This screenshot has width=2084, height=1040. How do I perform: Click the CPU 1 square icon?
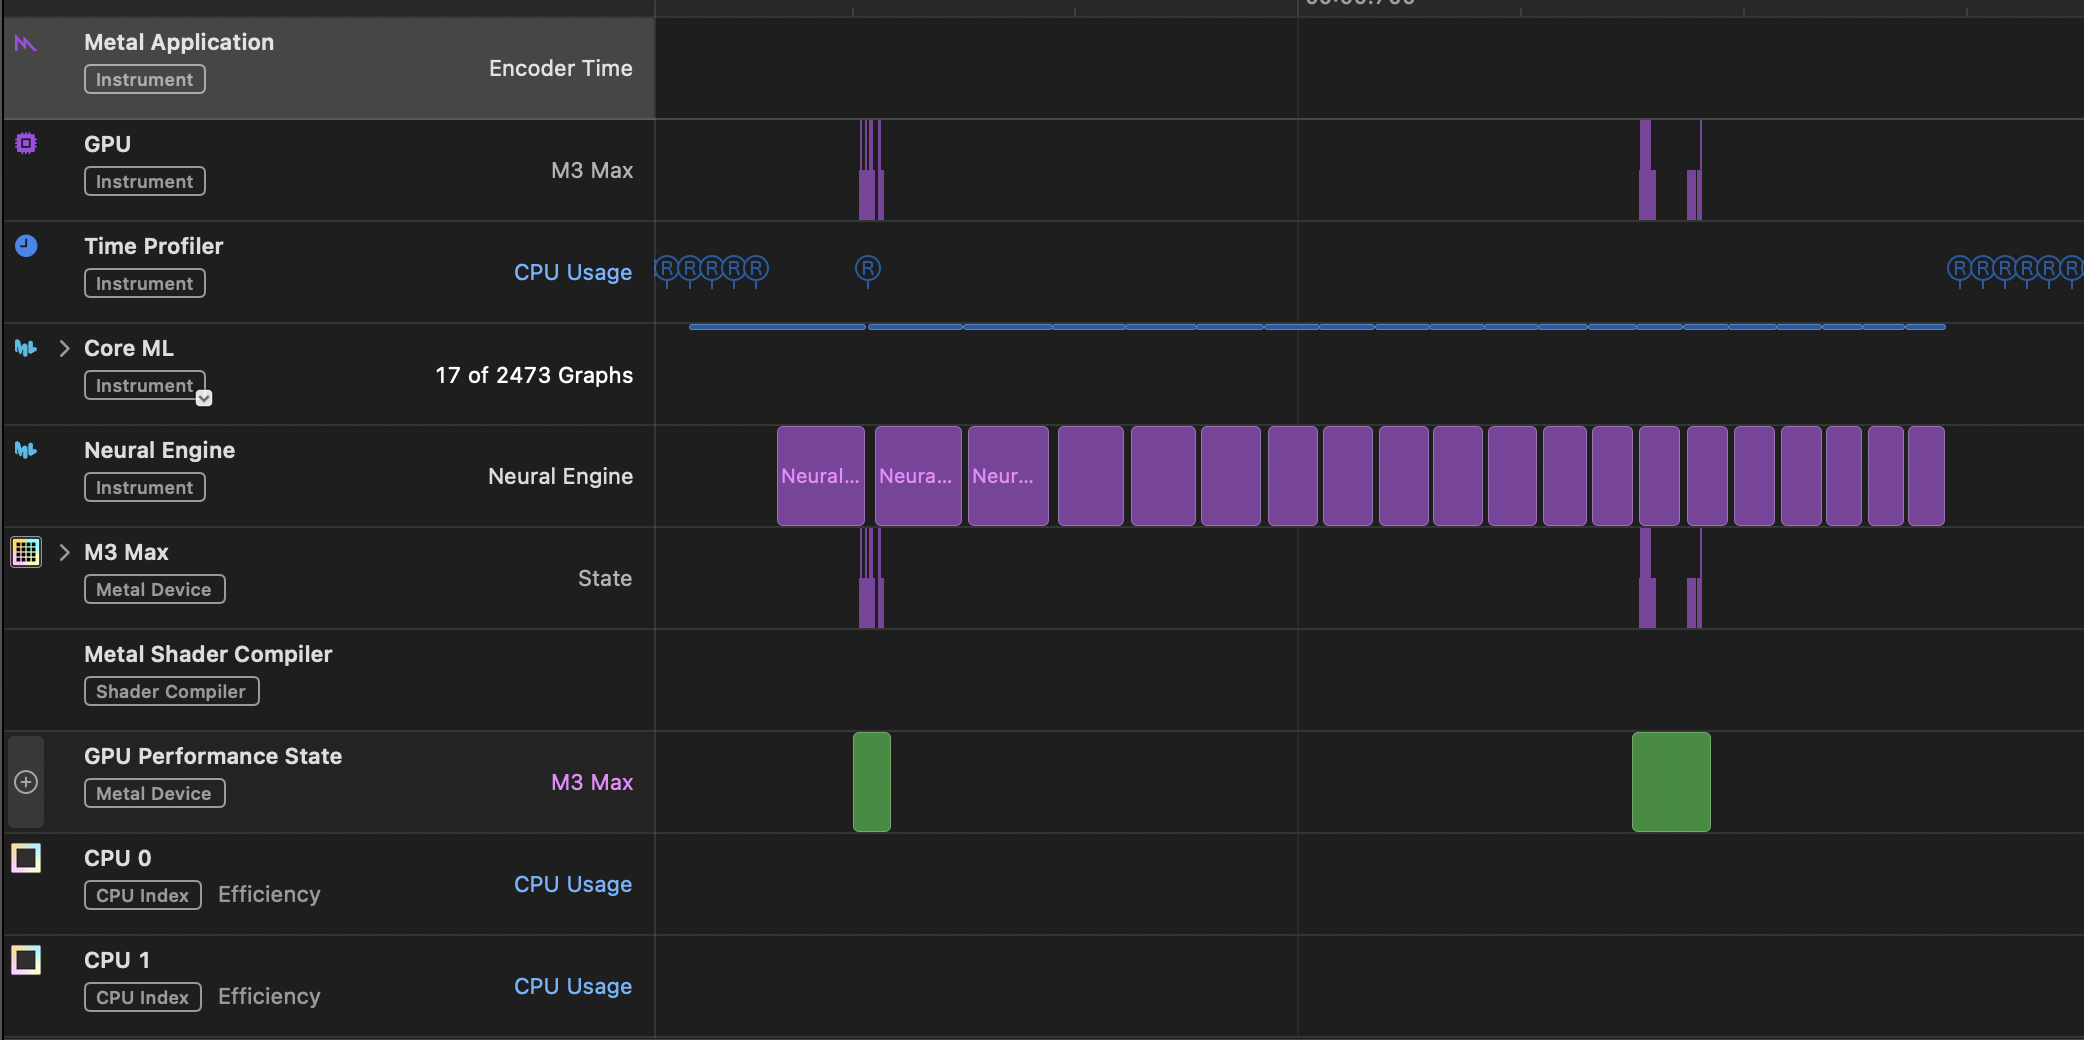[x=26, y=960]
